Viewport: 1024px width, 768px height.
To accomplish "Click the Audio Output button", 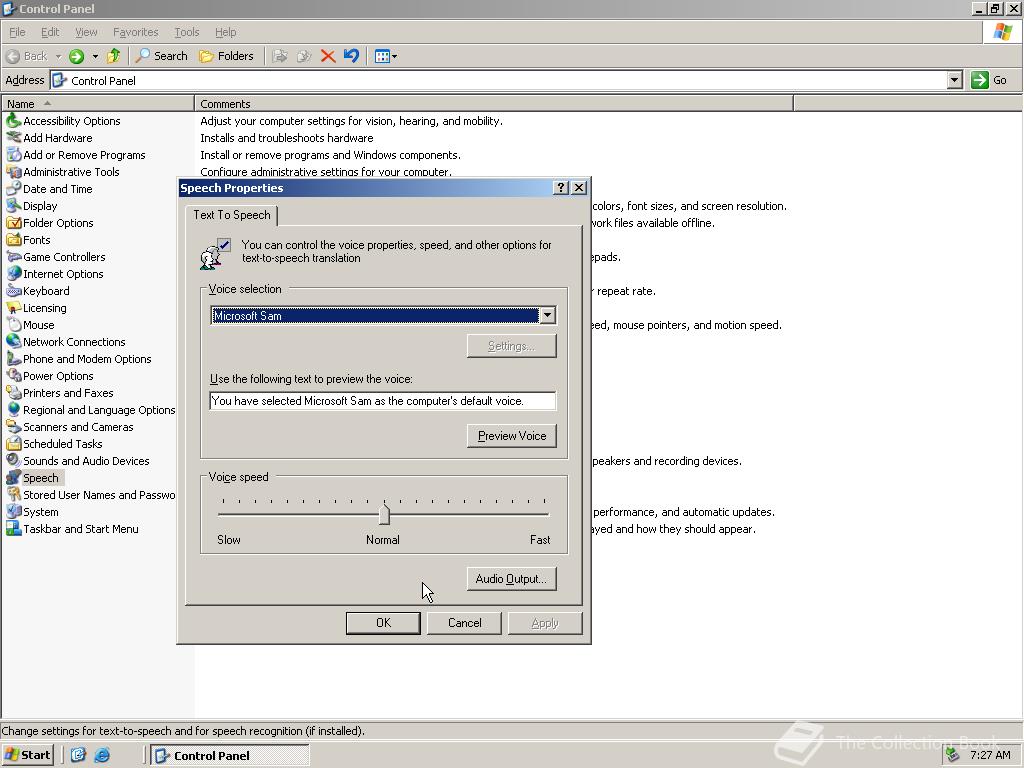I will pos(511,579).
